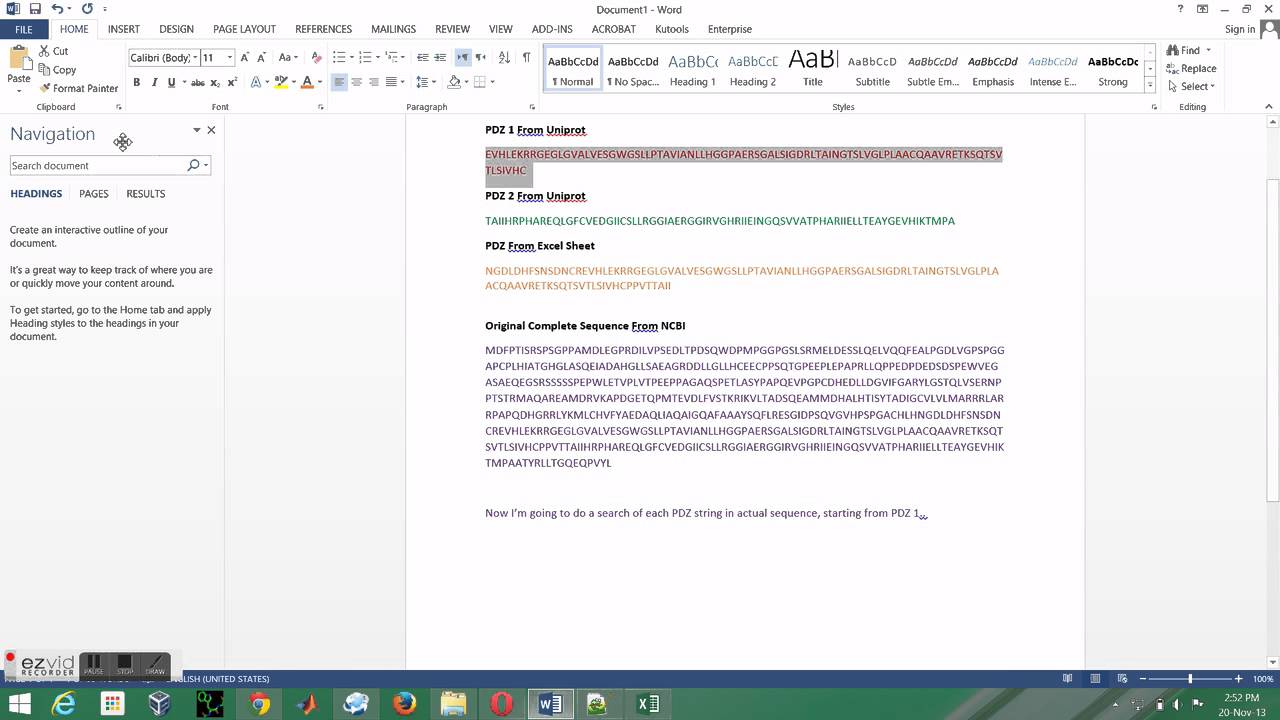Switch to the MAILINGS tab
The width and height of the screenshot is (1280, 720).
pyautogui.click(x=393, y=29)
